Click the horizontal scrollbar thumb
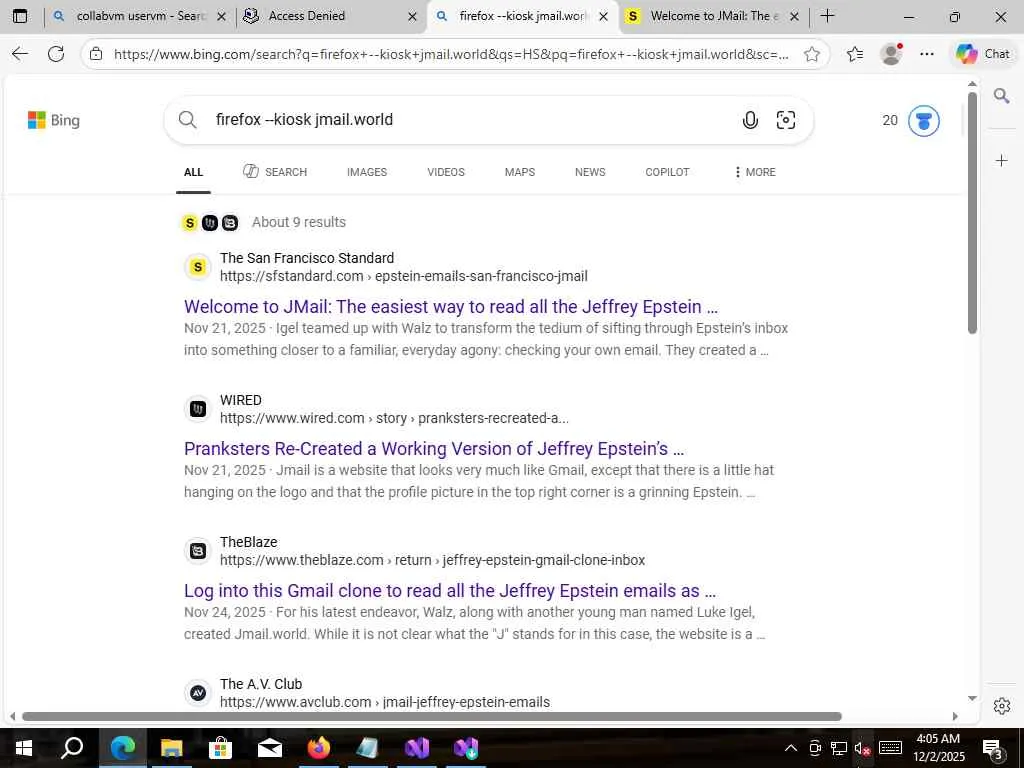The width and height of the screenshot is (1024, 768). [432, 716]
